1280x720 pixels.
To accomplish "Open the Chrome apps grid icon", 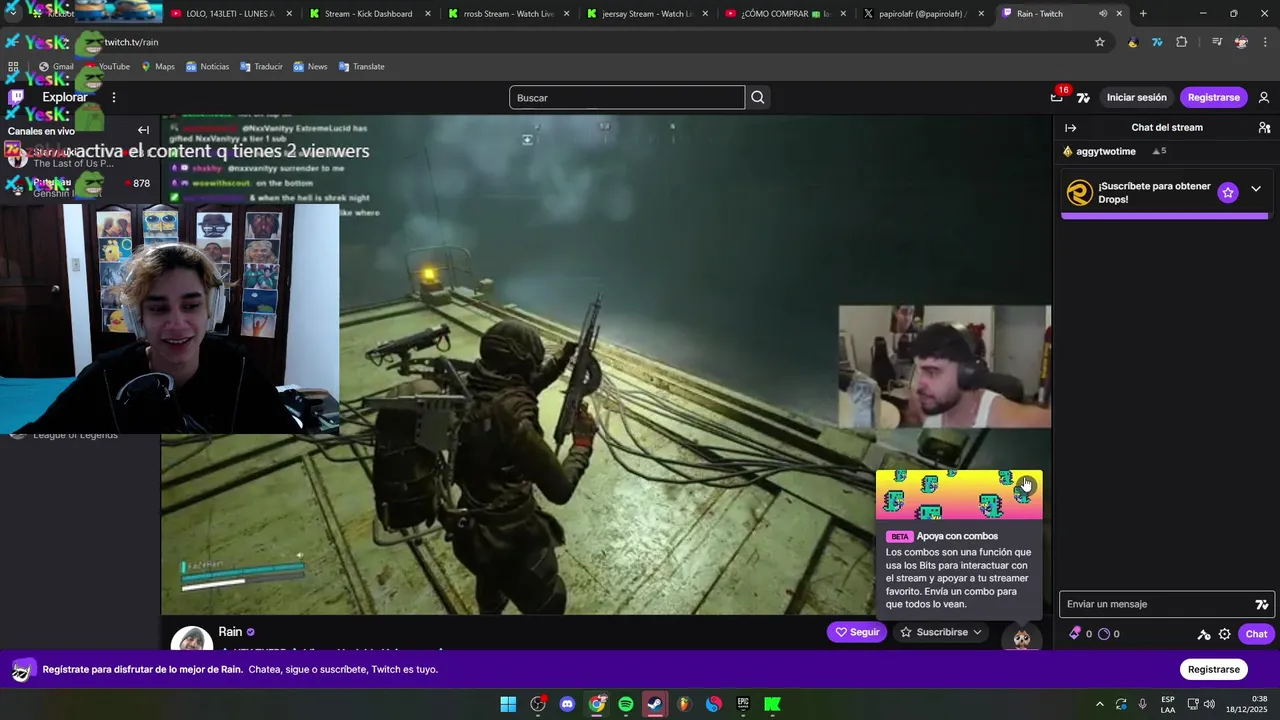I will point(14,67).
